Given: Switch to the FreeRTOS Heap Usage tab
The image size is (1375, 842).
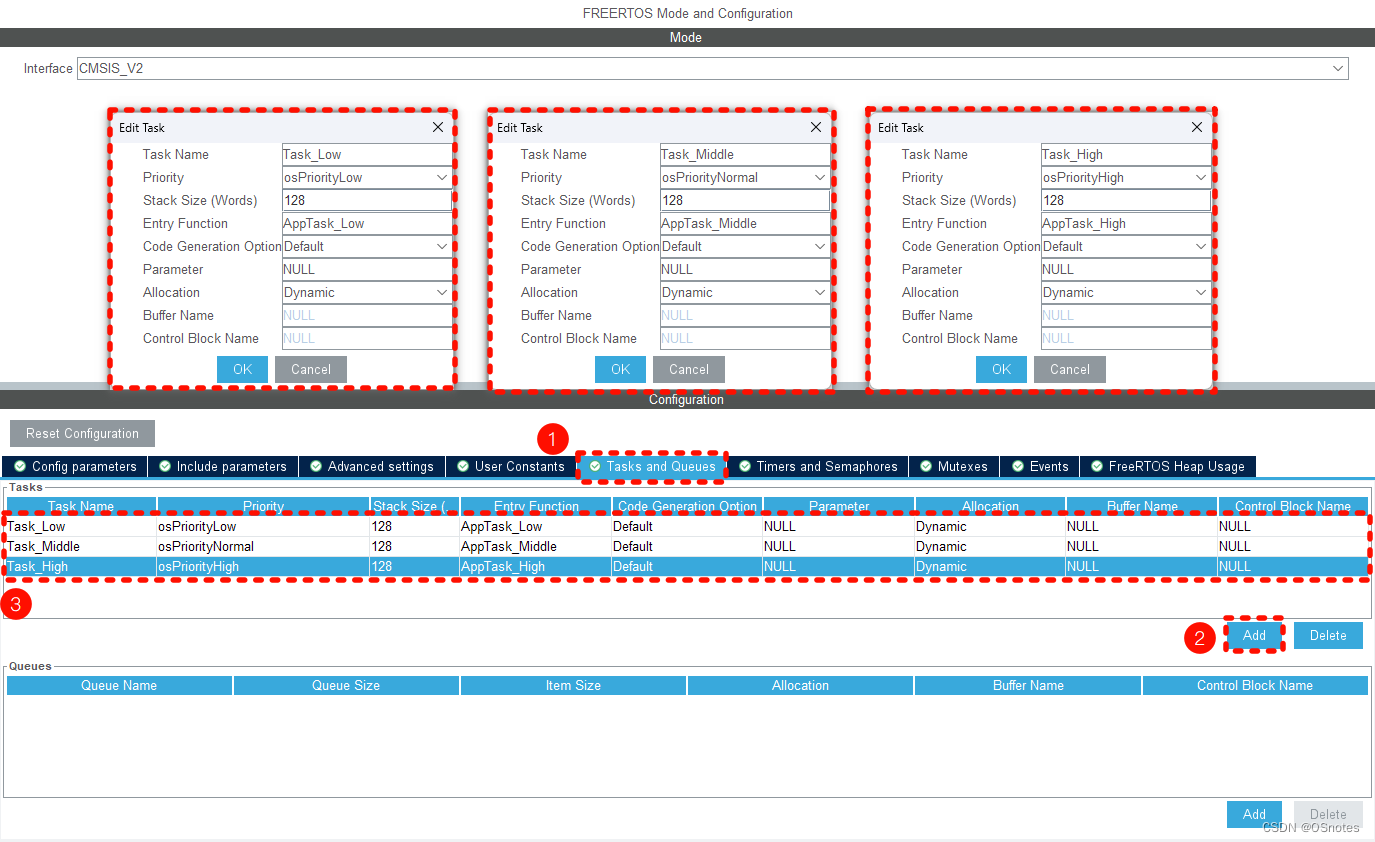Looking at the screenshot, I should point(1168,466).
